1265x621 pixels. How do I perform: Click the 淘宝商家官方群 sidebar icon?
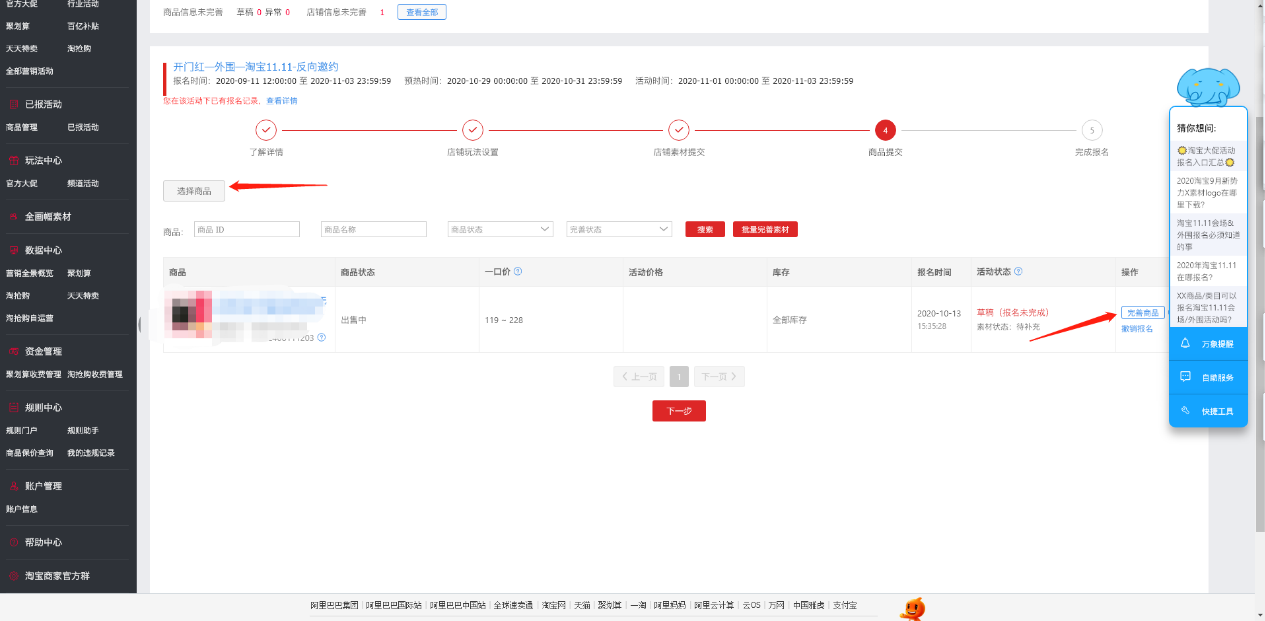[x=13, y=576]
